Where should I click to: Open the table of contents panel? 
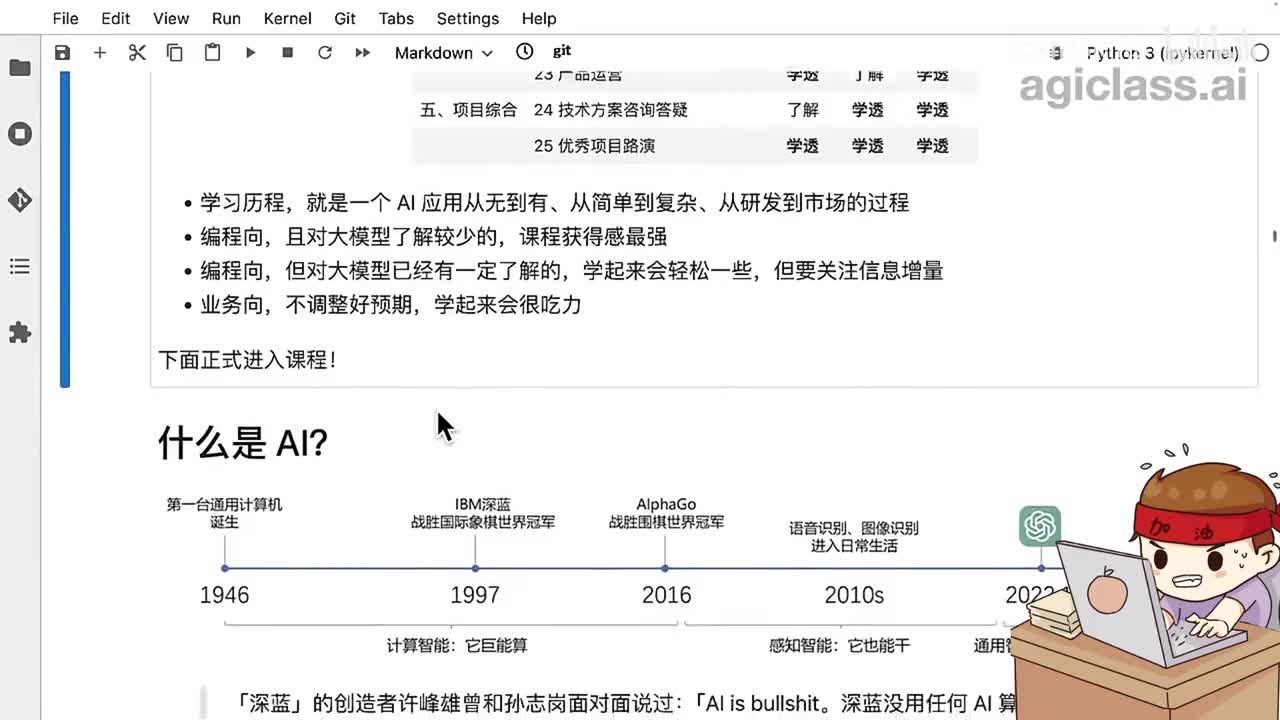tap(20, 267)
